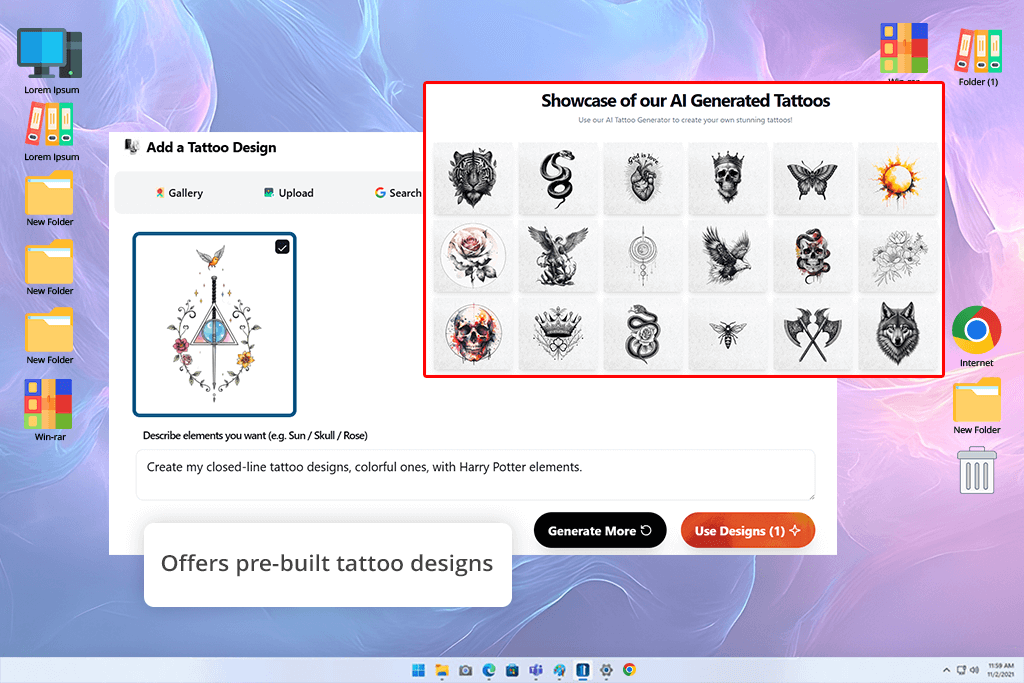Open the orange sun tattoo design
This screenshot has width=1024, height=683.
pyautogui.click(x=897, y=178)
